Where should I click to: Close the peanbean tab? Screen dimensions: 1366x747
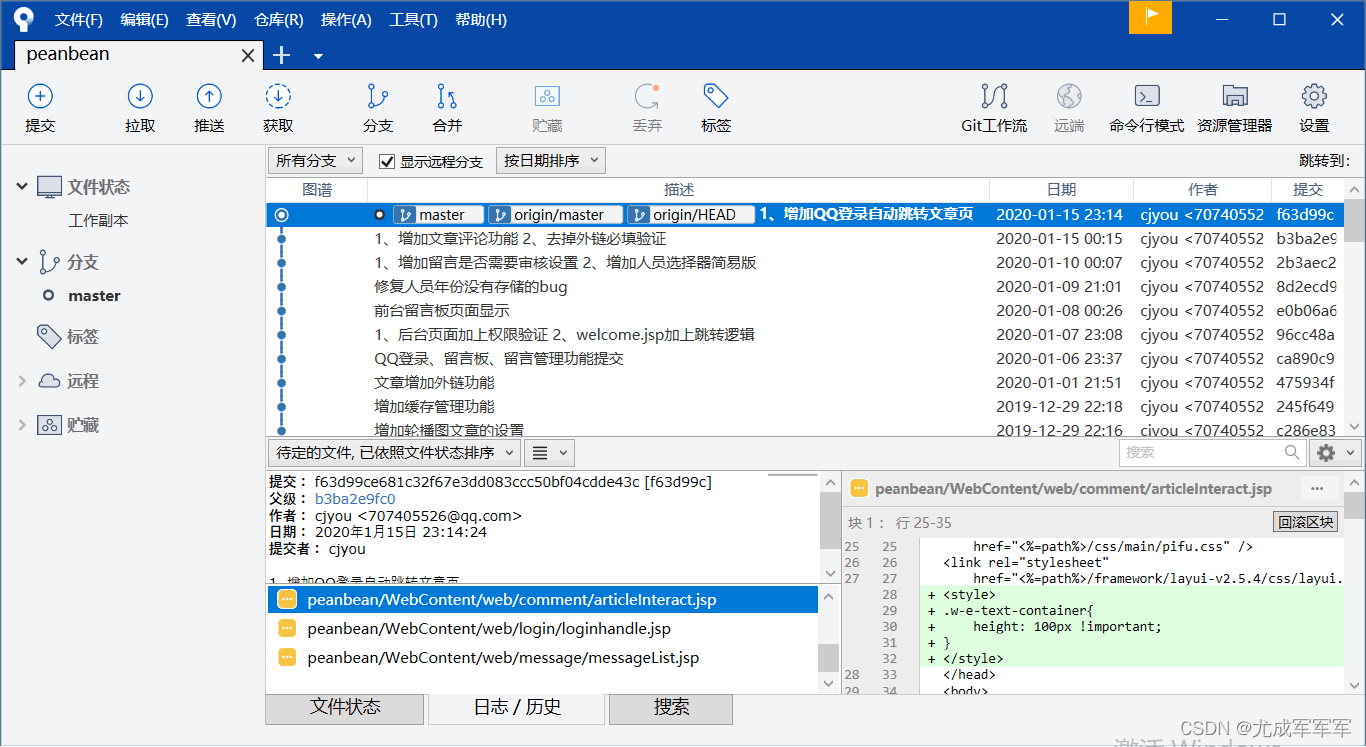coord(248,56)
